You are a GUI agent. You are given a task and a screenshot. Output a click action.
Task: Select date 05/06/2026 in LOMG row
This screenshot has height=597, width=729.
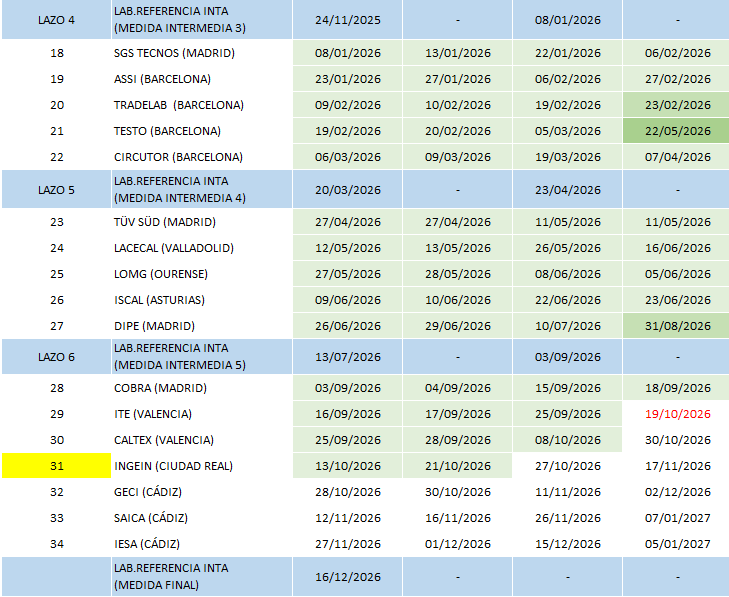click(x=676, y=274)
